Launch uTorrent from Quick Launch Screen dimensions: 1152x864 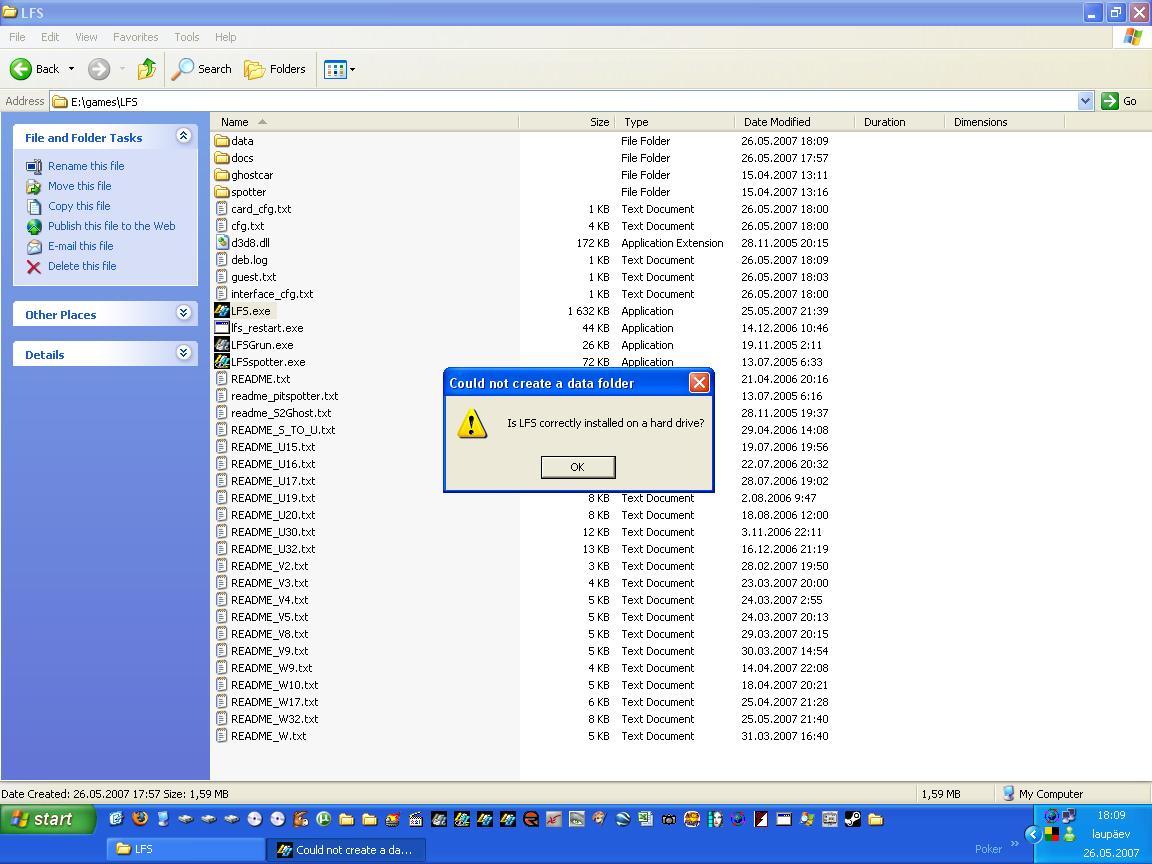pyautogui.click(x=323, y=818)
